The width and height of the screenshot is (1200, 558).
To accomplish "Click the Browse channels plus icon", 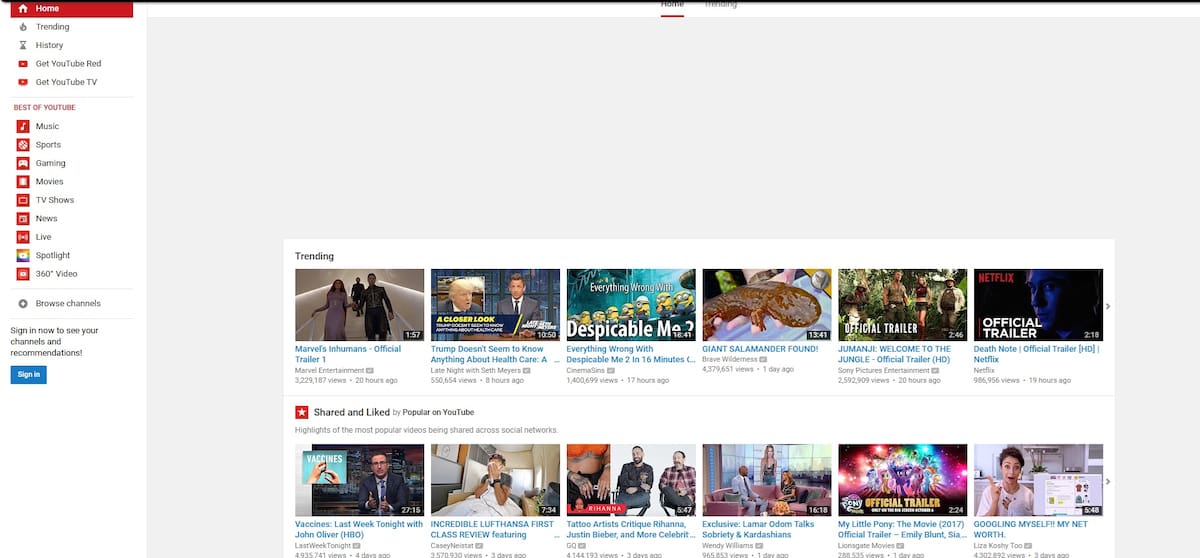I will click(23, 303).
